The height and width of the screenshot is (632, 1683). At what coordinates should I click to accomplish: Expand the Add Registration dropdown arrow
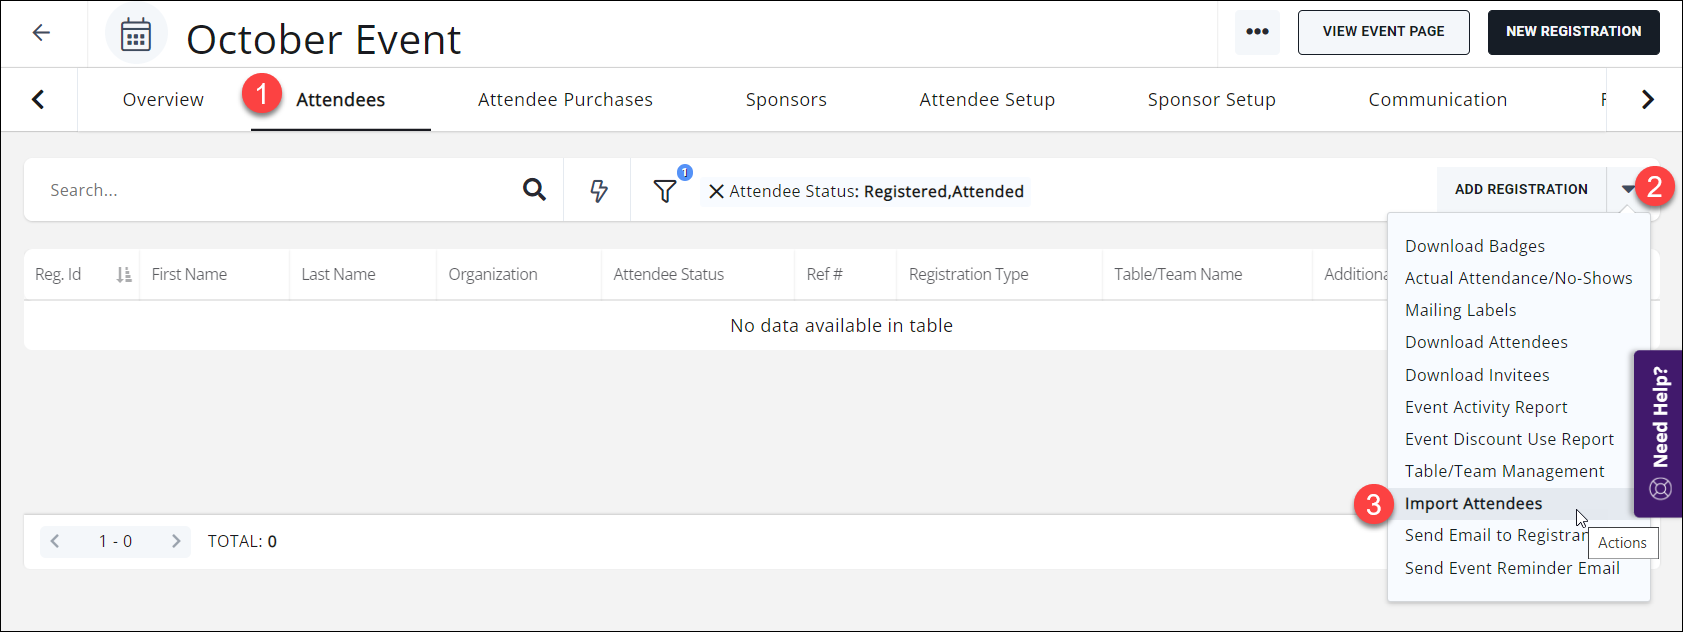1628,189
